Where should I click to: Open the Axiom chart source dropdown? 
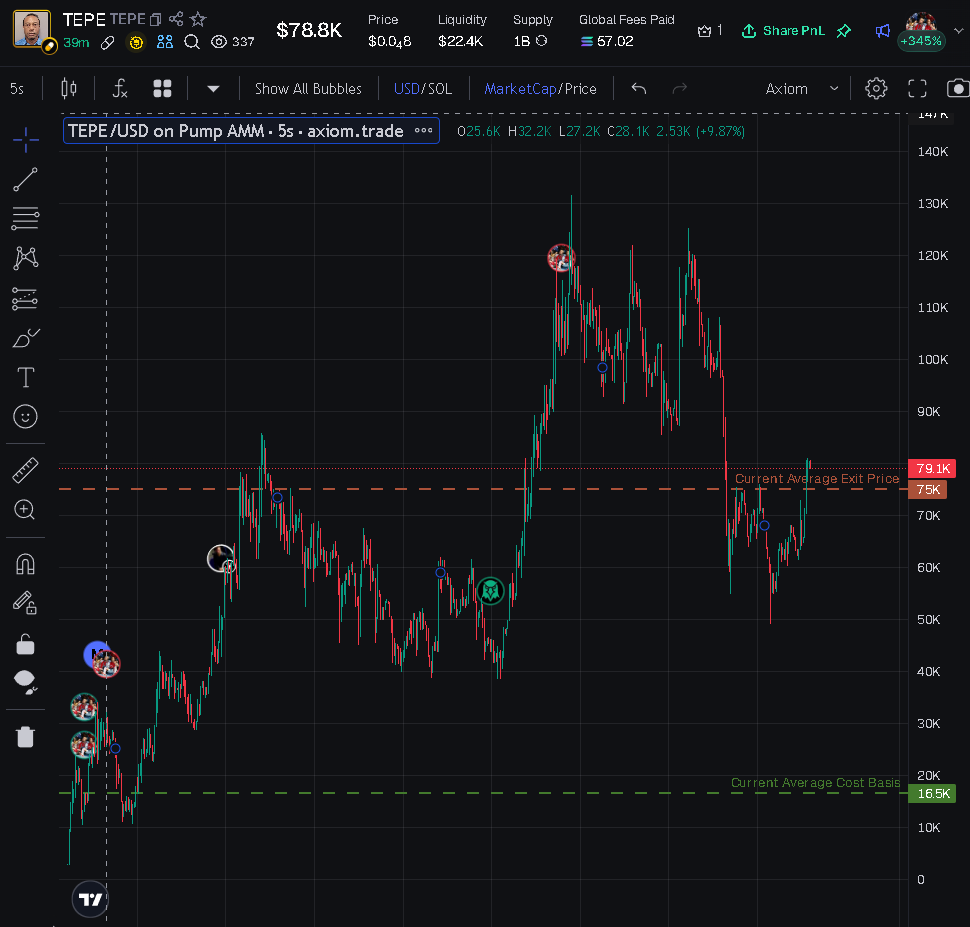tap(802, 88)
